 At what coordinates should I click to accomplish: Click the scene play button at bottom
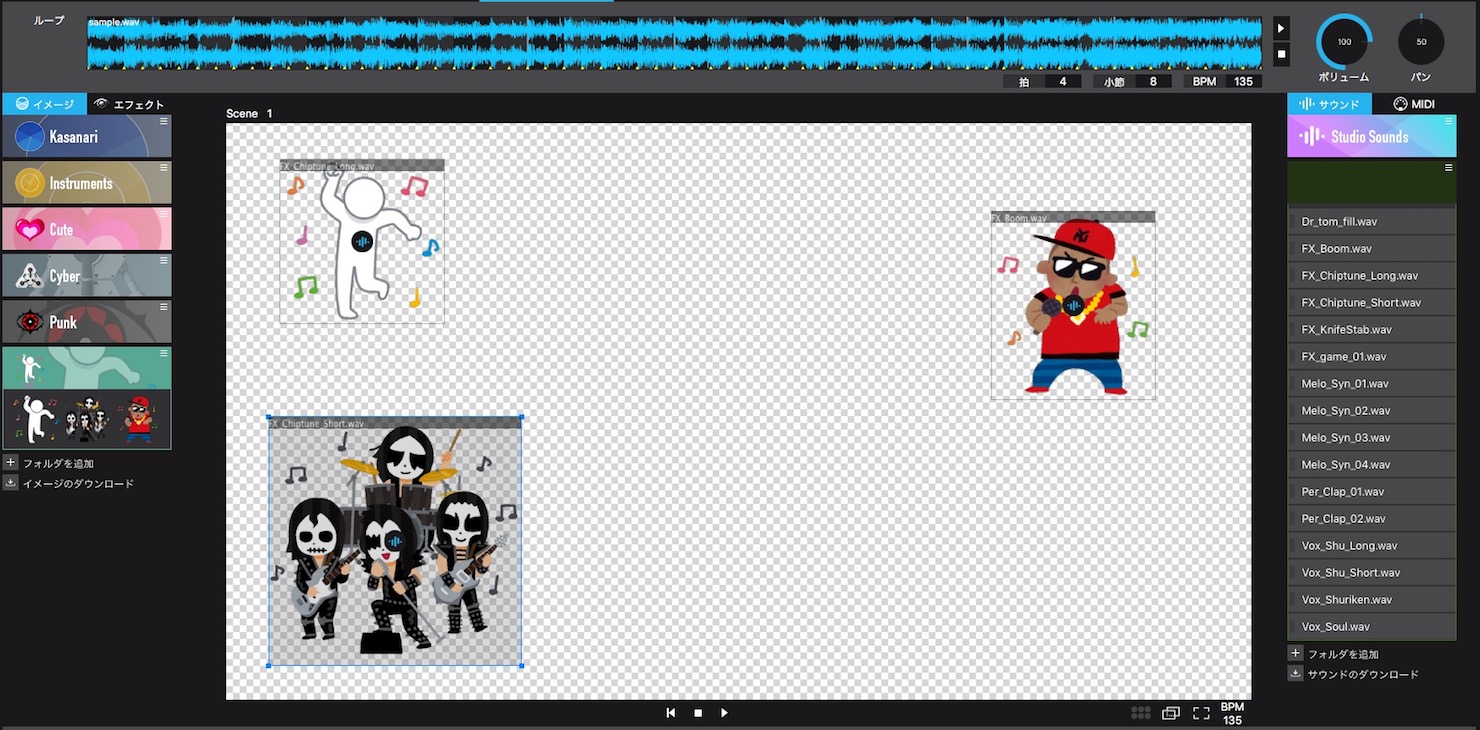coord(724,713)
